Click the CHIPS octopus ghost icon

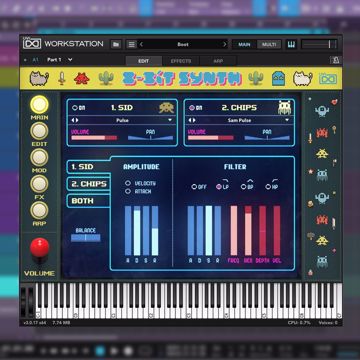284,108
